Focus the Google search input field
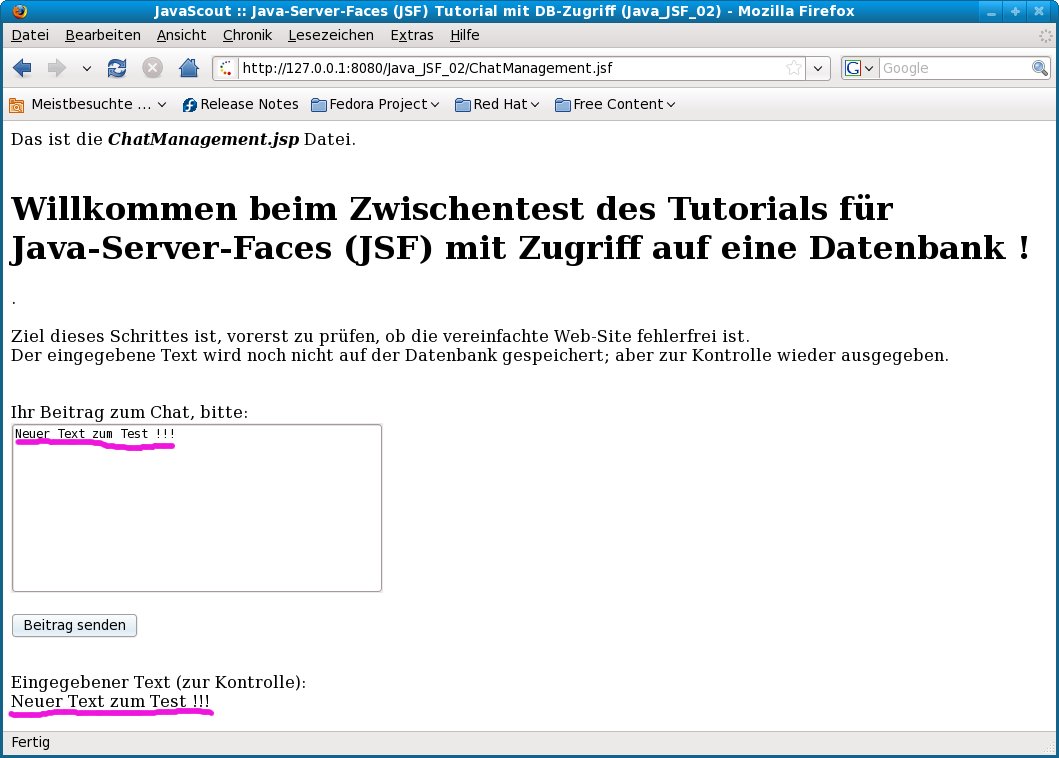The image size is (1059, 758). pos(954,68)
